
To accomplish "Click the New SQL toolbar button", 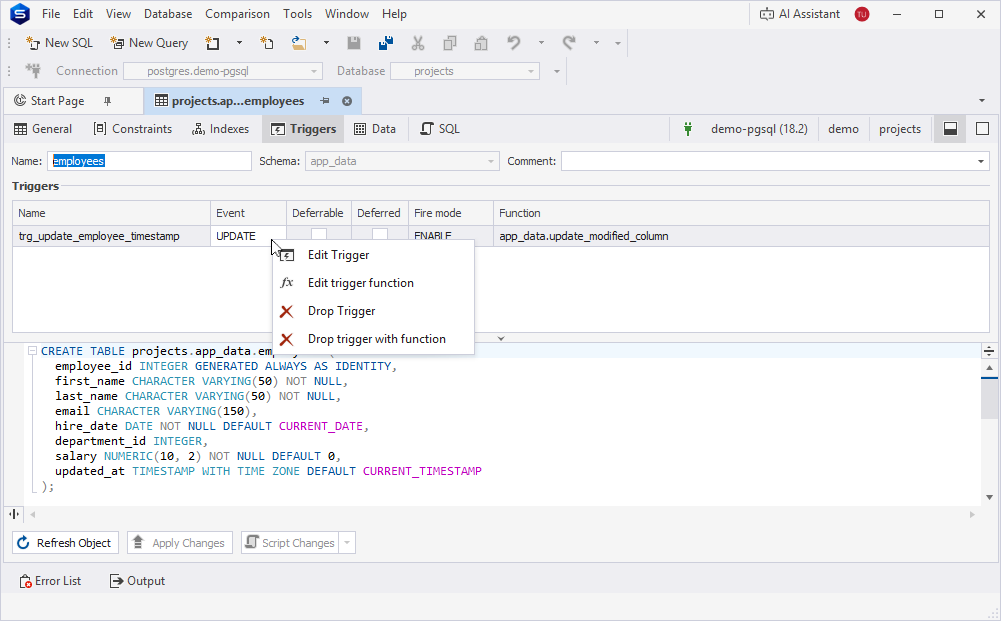I will [x=59, y=43].
